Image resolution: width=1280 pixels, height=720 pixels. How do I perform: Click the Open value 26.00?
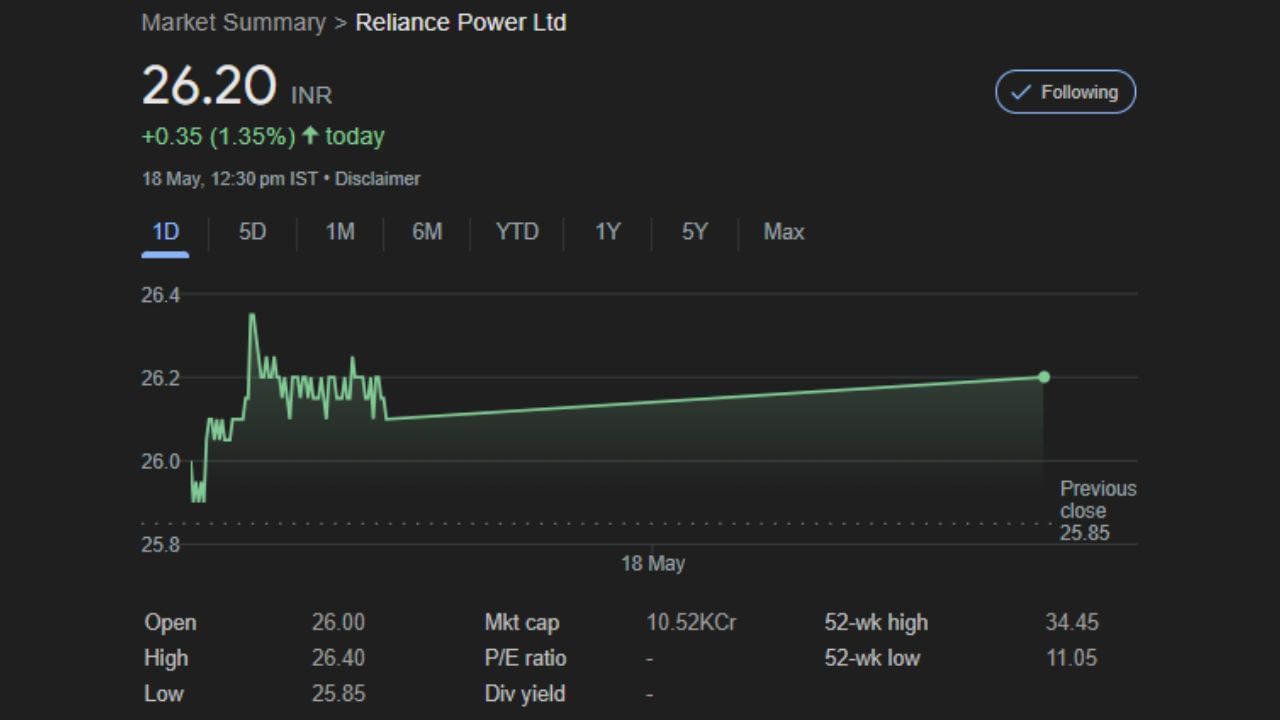coord(338,622)
